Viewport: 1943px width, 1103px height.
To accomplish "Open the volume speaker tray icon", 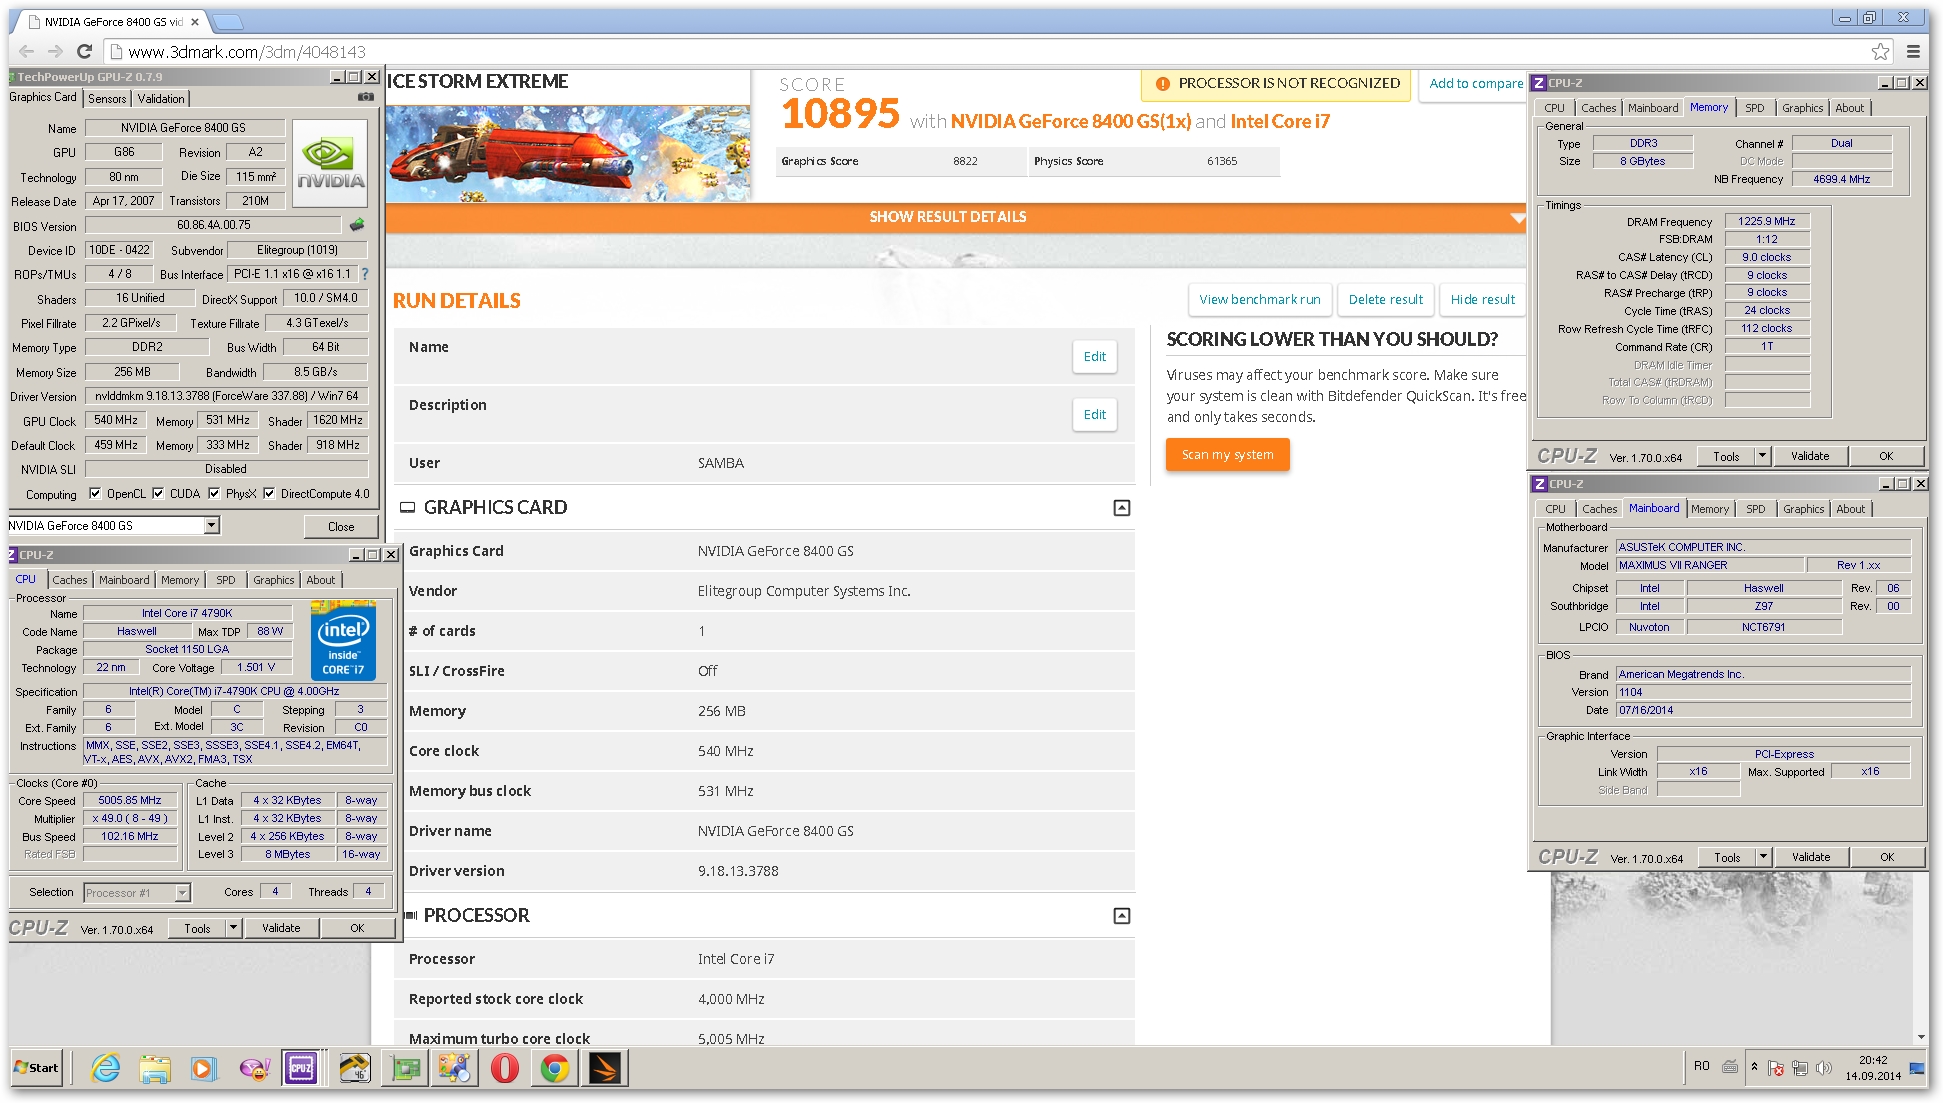I will (1824, 1068).
